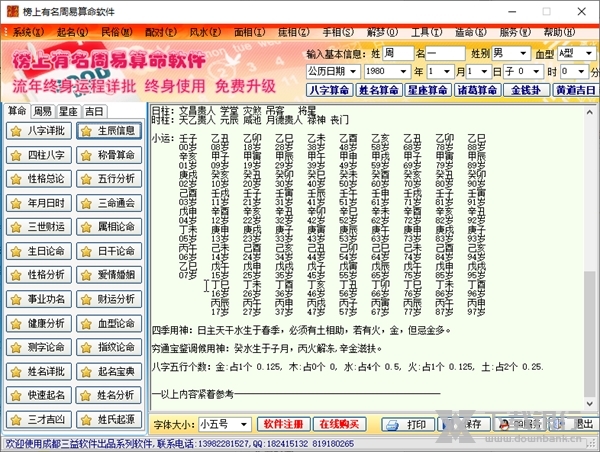The image size is (600, 452).
Task: Expand the month dropdown before 月
Action: click(x=446, y=72)
